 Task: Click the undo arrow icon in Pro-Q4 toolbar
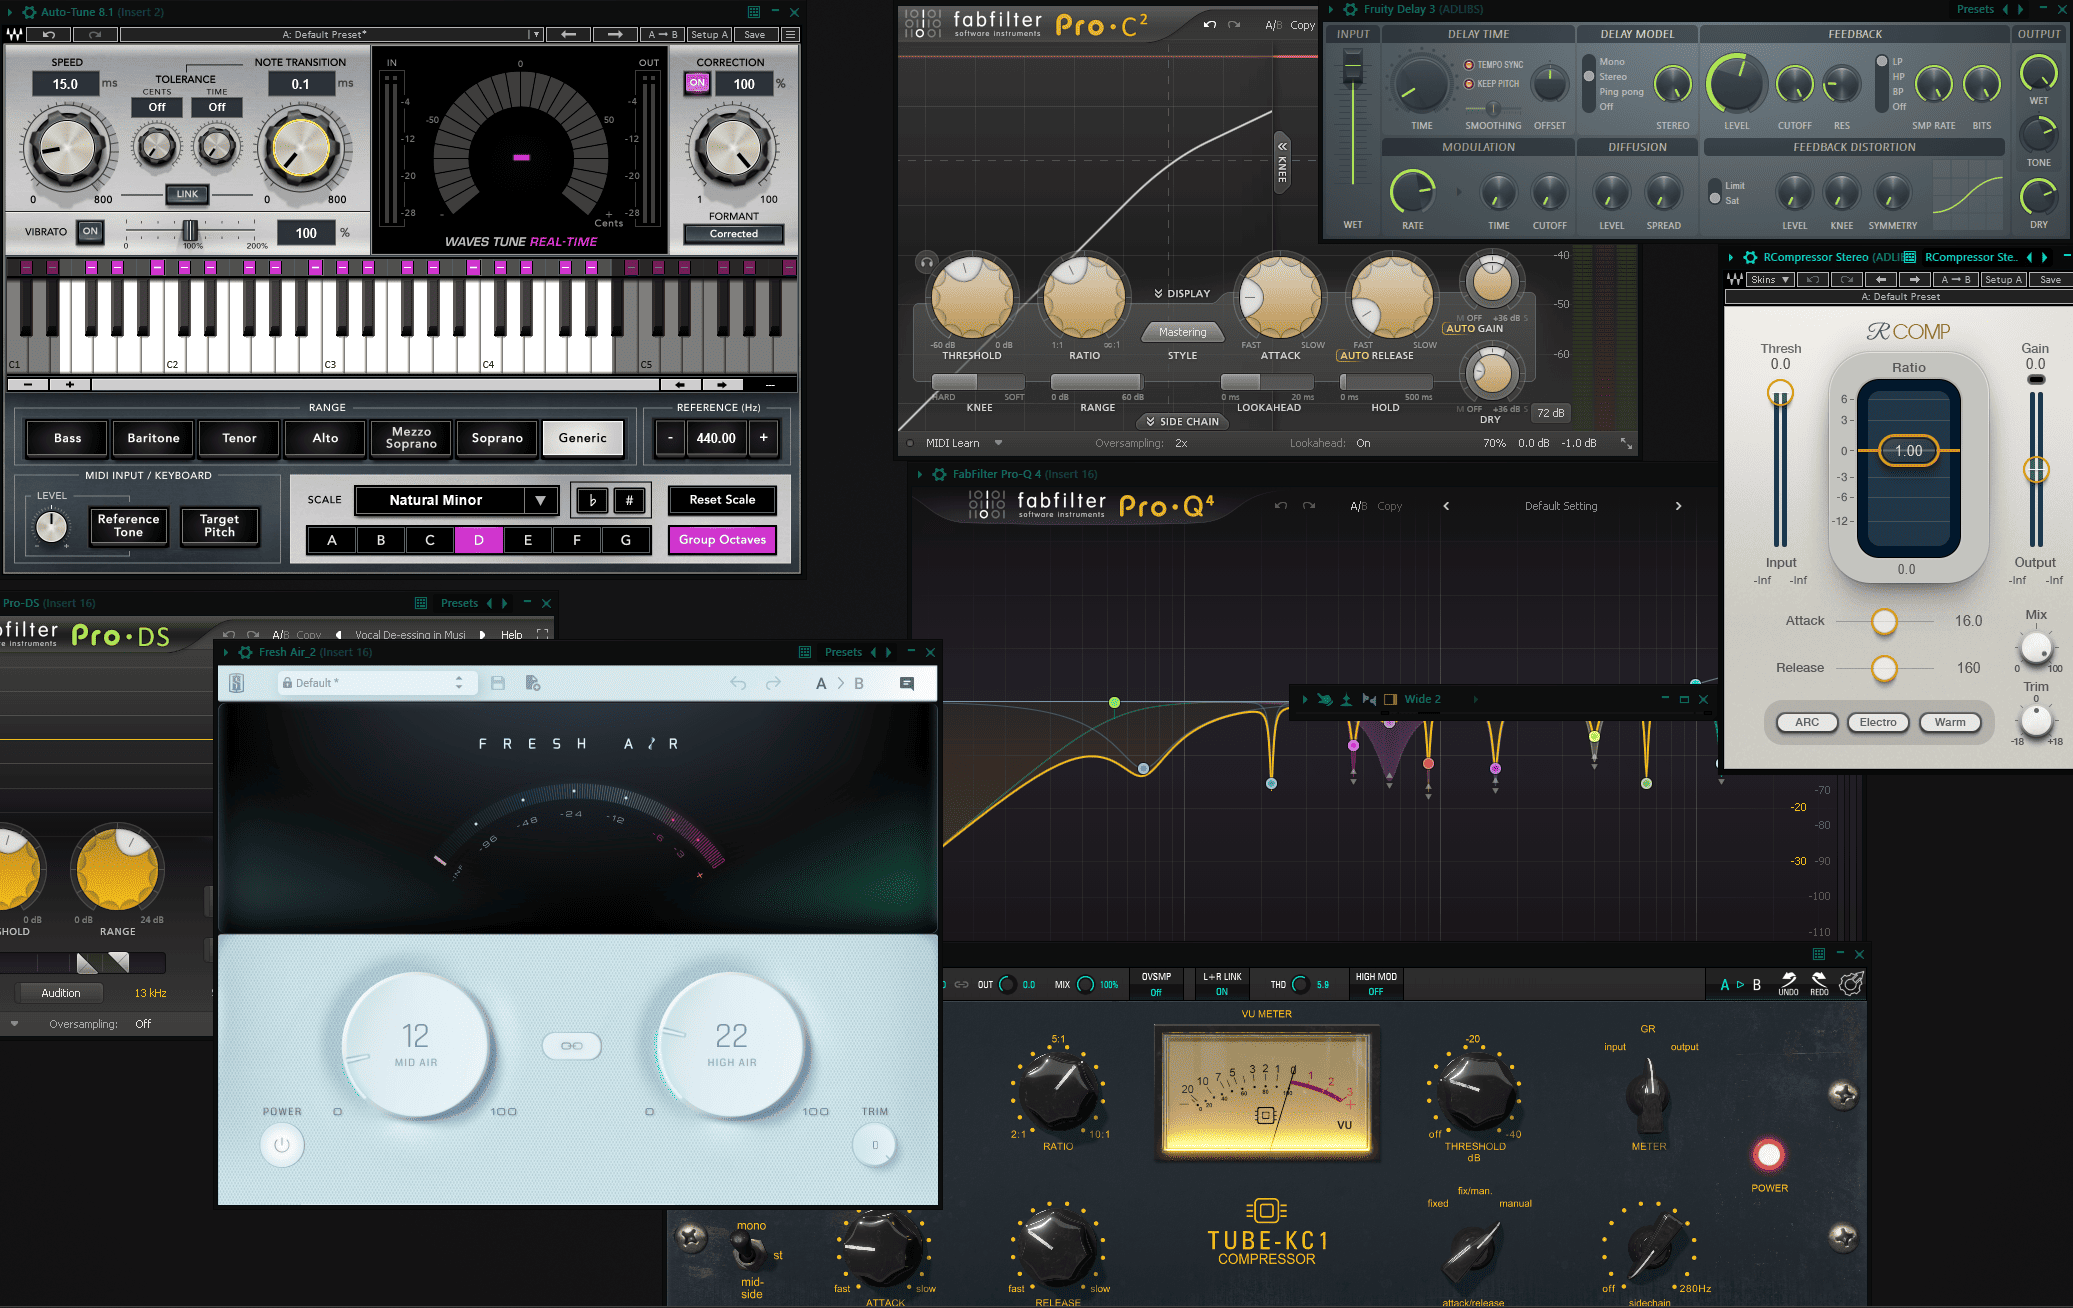pyautogui.click(x=1281, y=507)
